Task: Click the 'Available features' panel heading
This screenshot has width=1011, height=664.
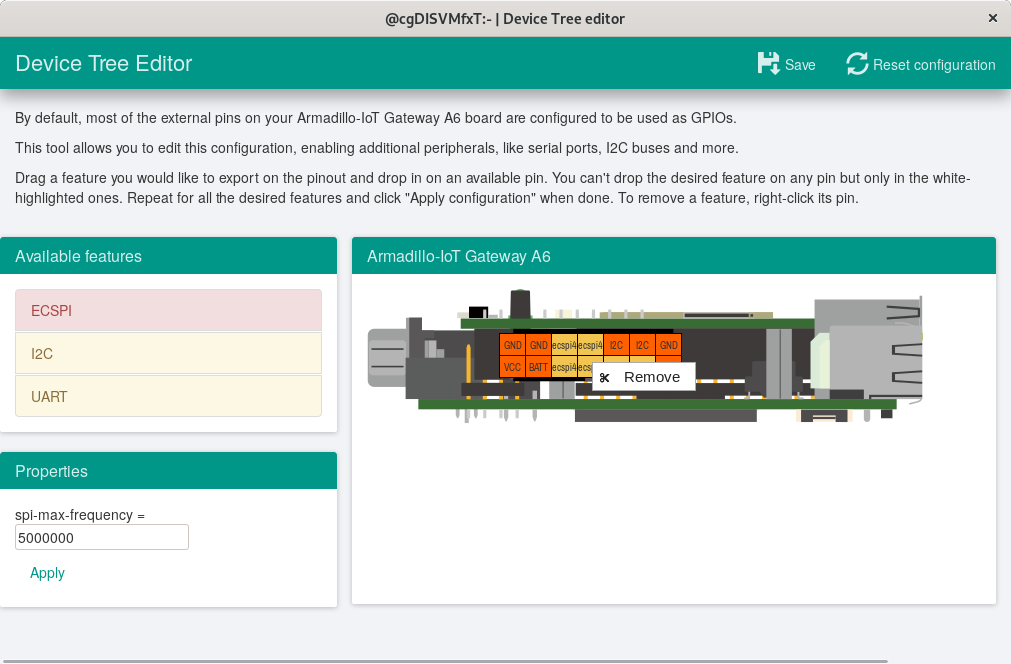Action: 78,256
